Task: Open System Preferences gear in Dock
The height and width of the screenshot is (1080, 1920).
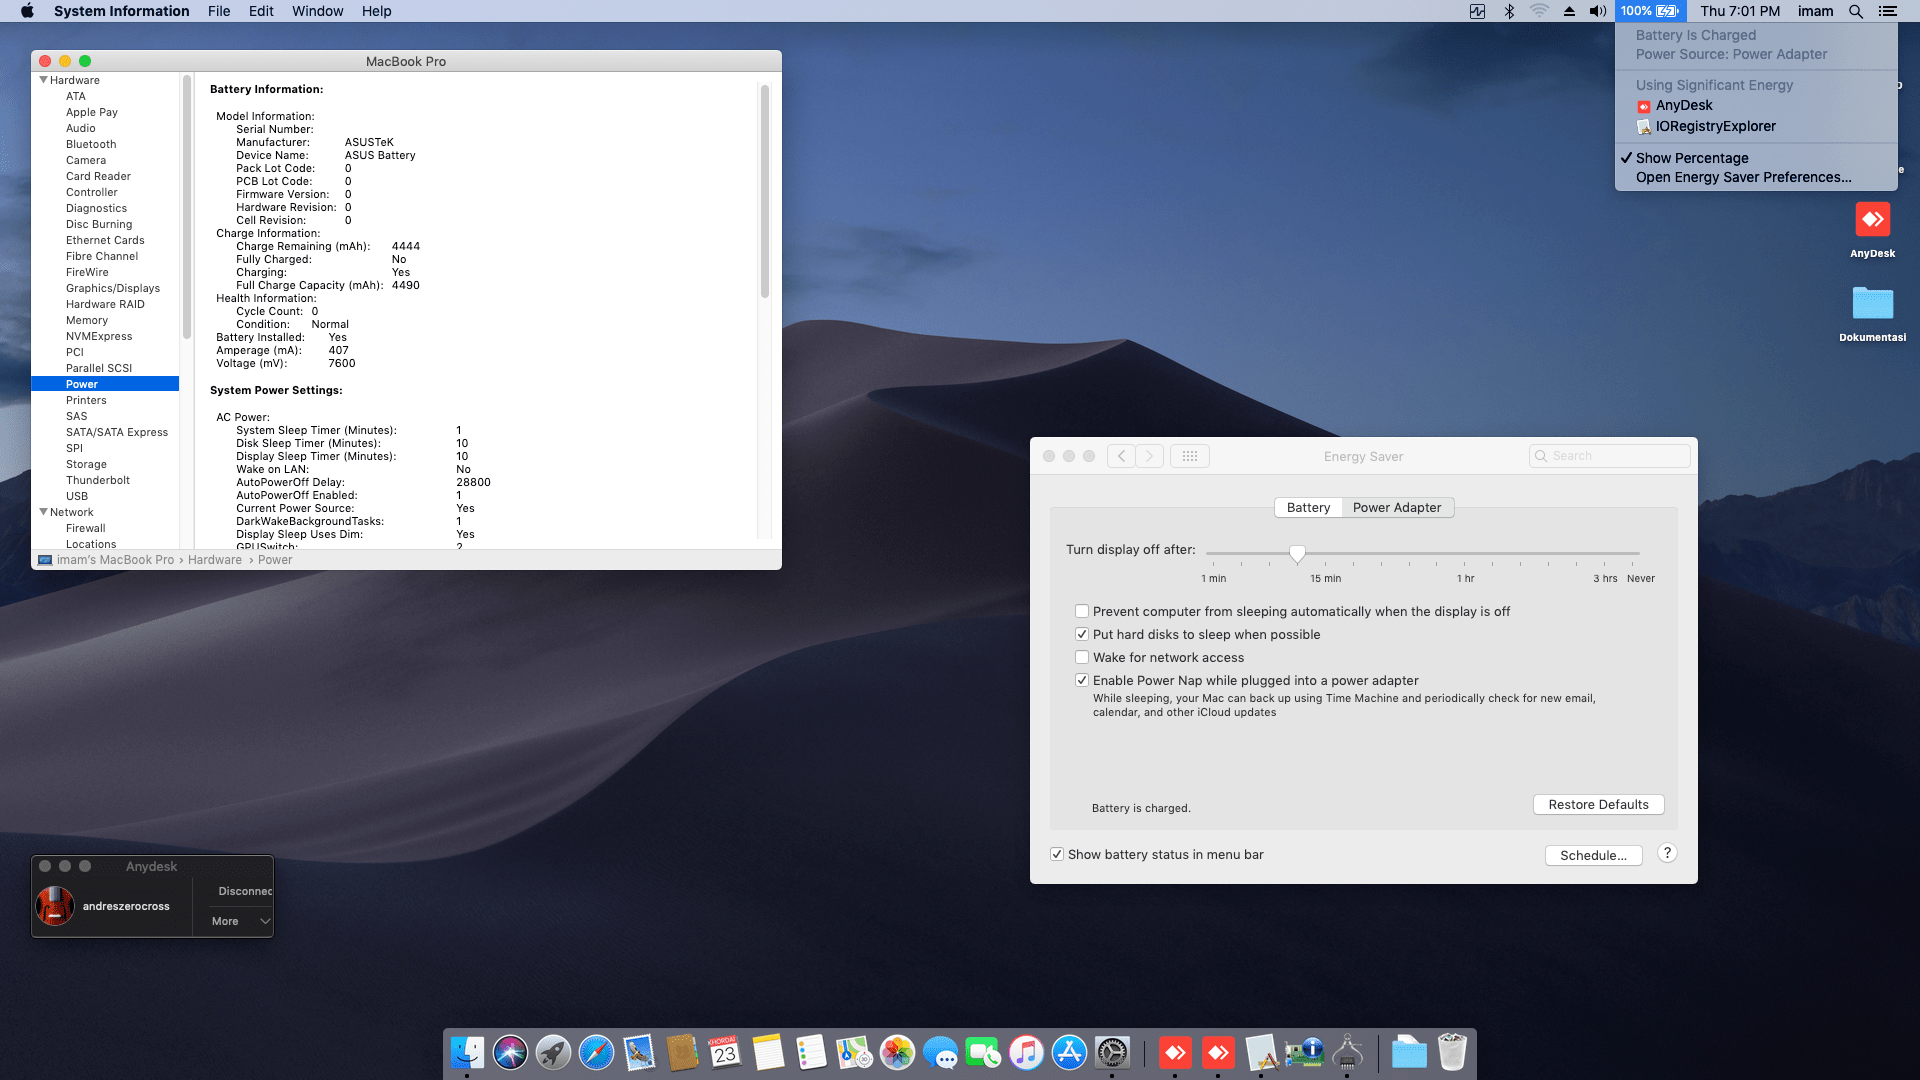Action: [x=1112, y=1052]
